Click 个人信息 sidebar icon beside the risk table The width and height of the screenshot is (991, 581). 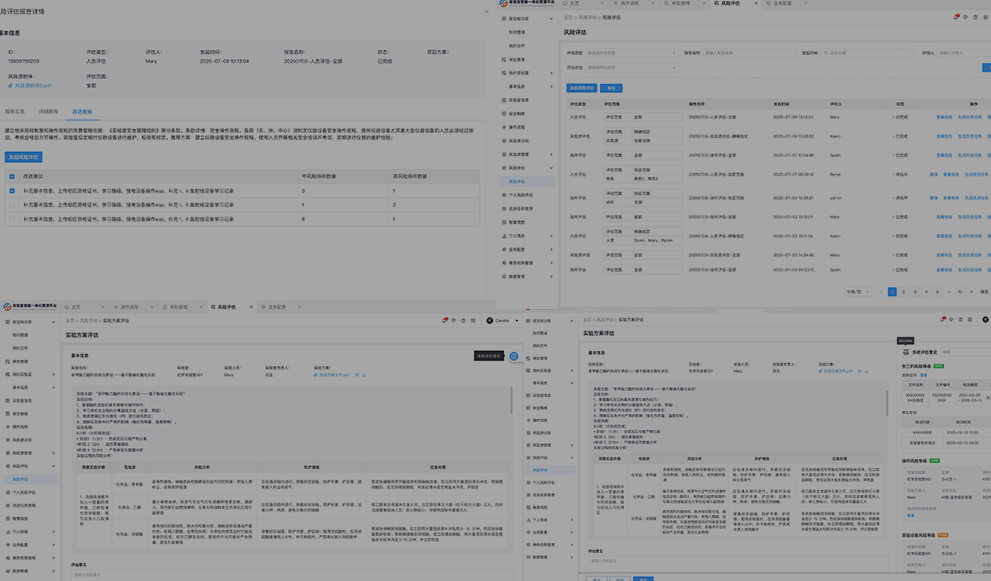504,234
